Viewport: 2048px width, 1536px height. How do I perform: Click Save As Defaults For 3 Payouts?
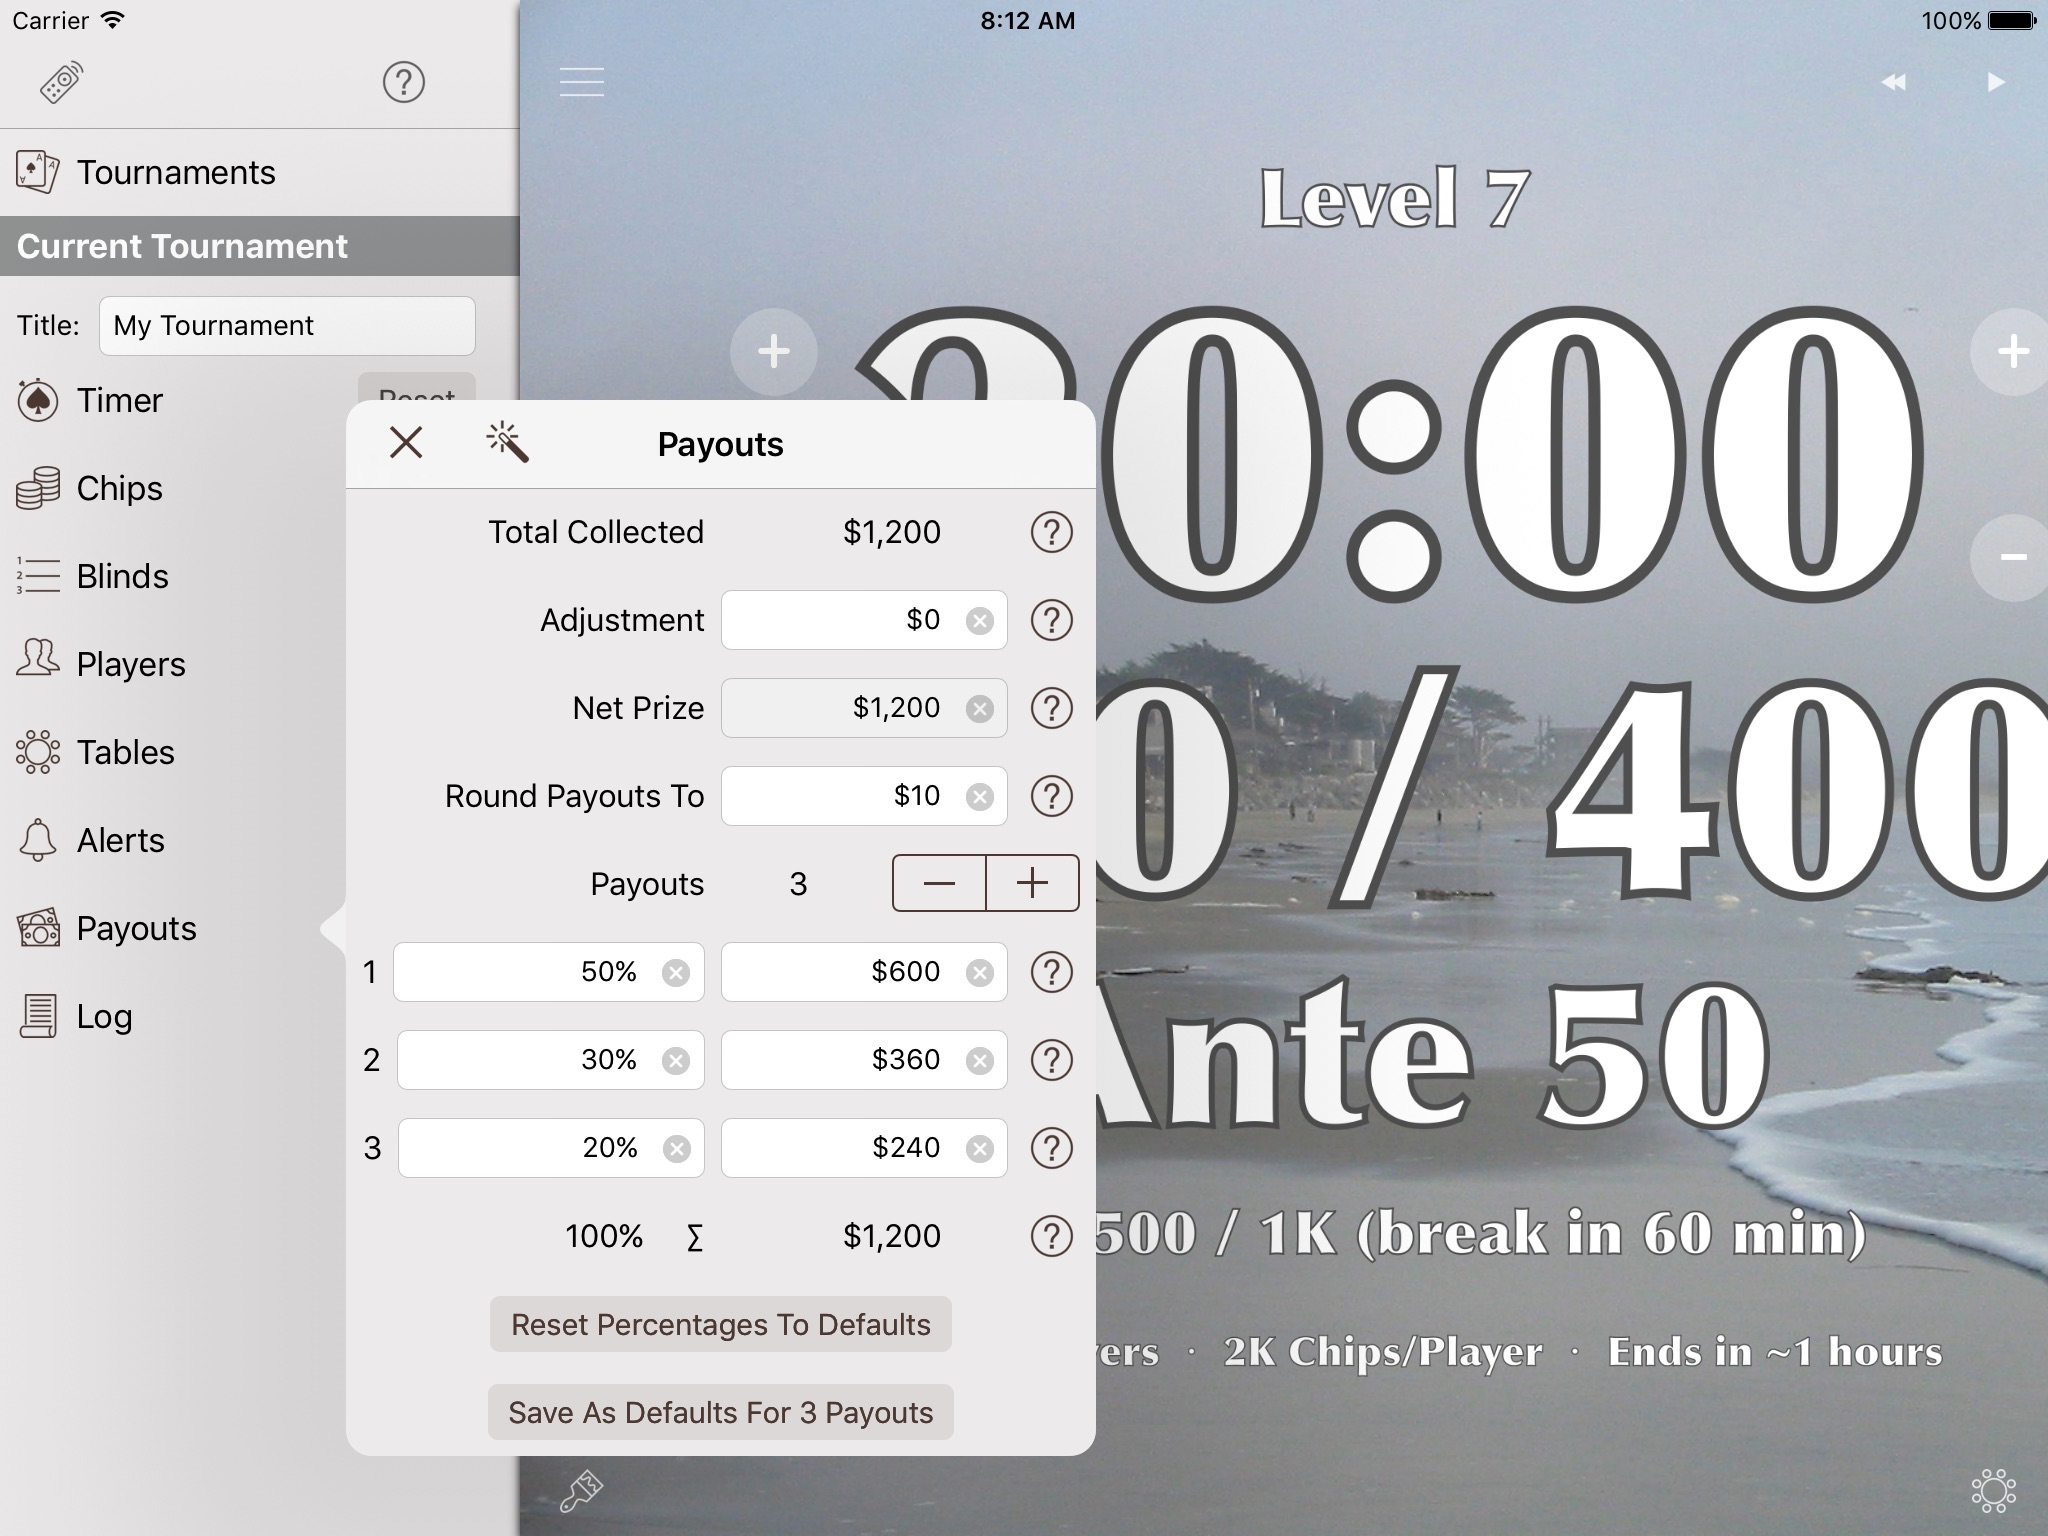pyautogui.click(x=720, y=1412)
